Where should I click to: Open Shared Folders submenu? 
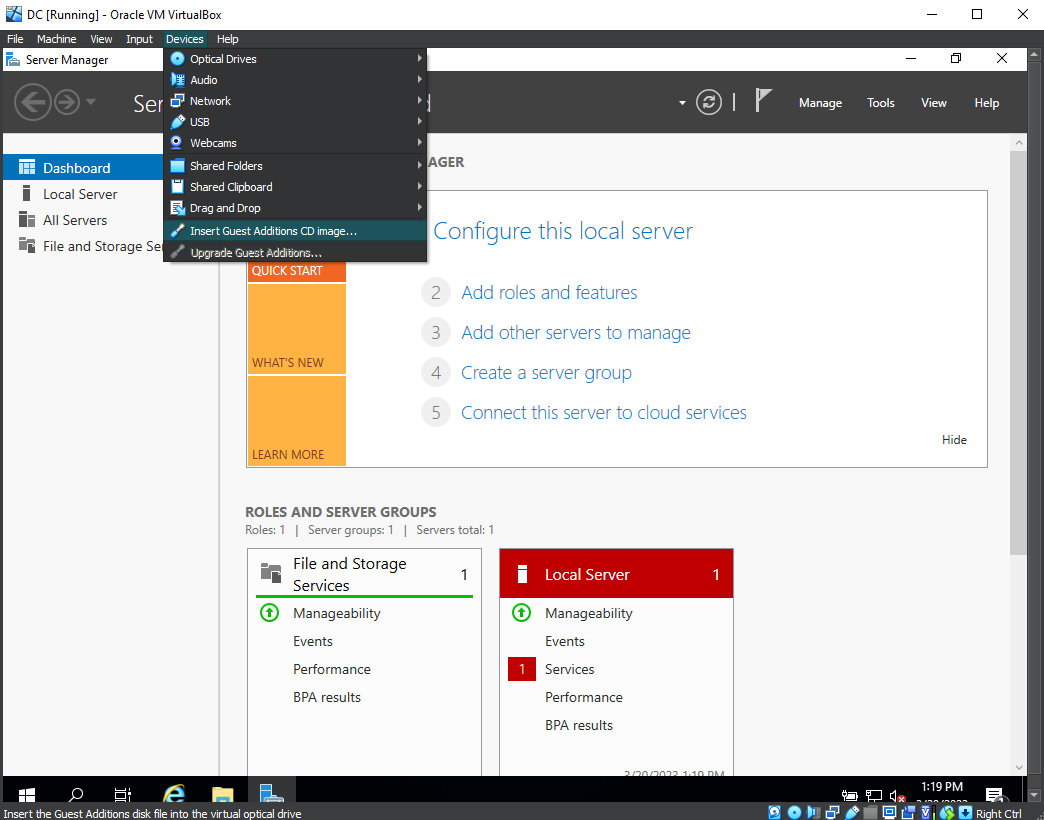tap(295, 166)
